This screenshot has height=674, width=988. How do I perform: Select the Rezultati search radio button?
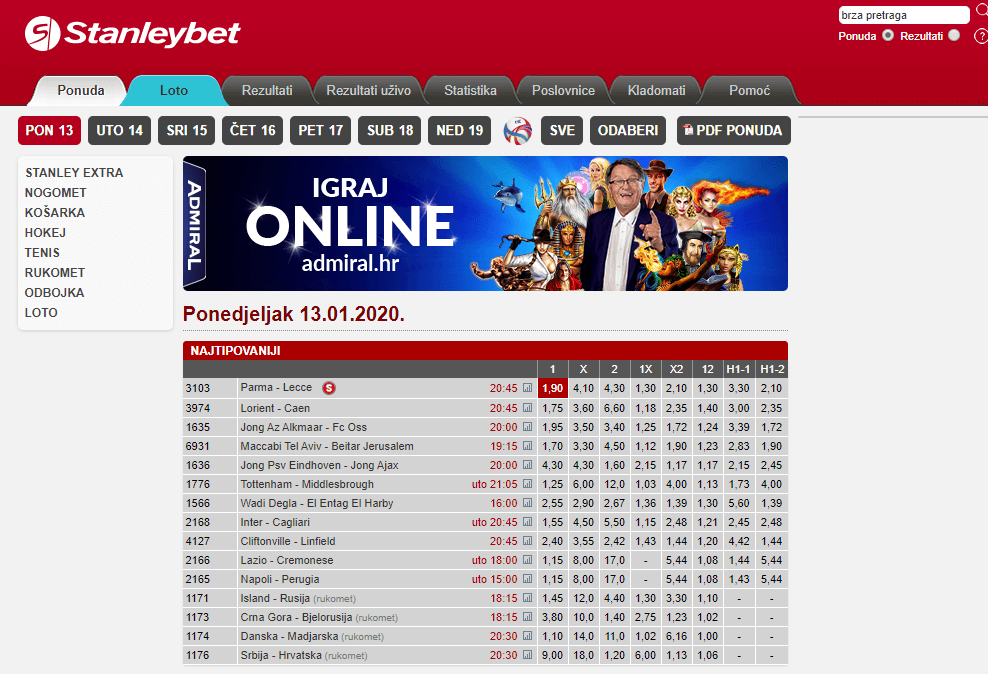[x=954, y=35]
